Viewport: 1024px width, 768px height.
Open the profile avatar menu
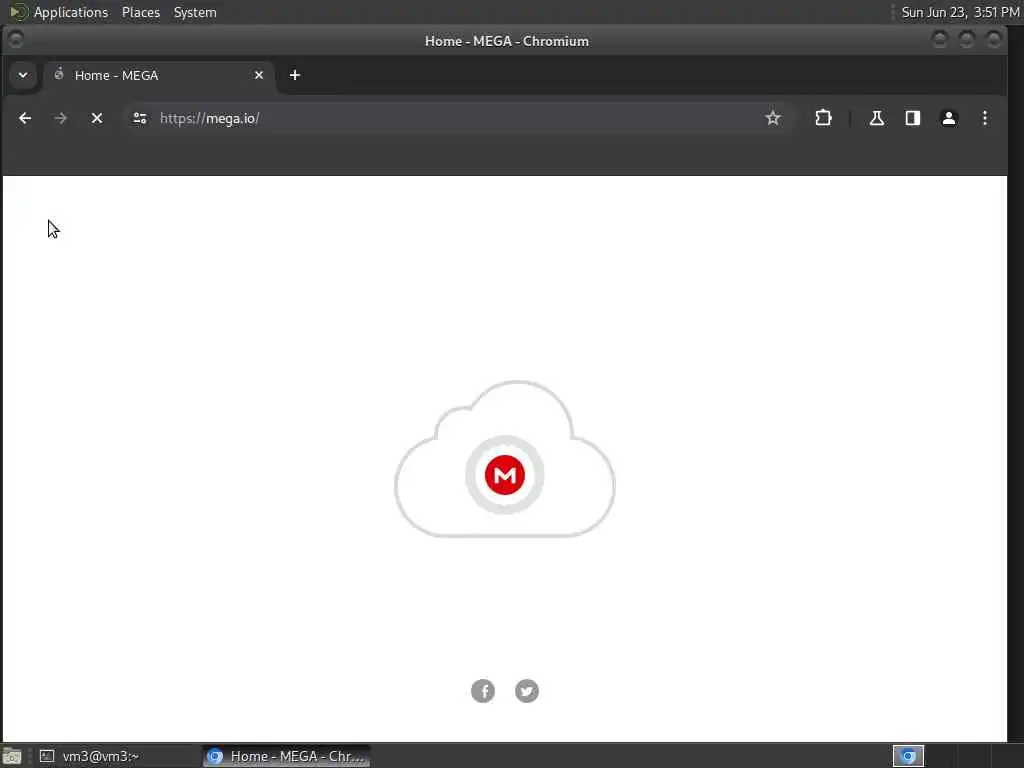[948, 118]
